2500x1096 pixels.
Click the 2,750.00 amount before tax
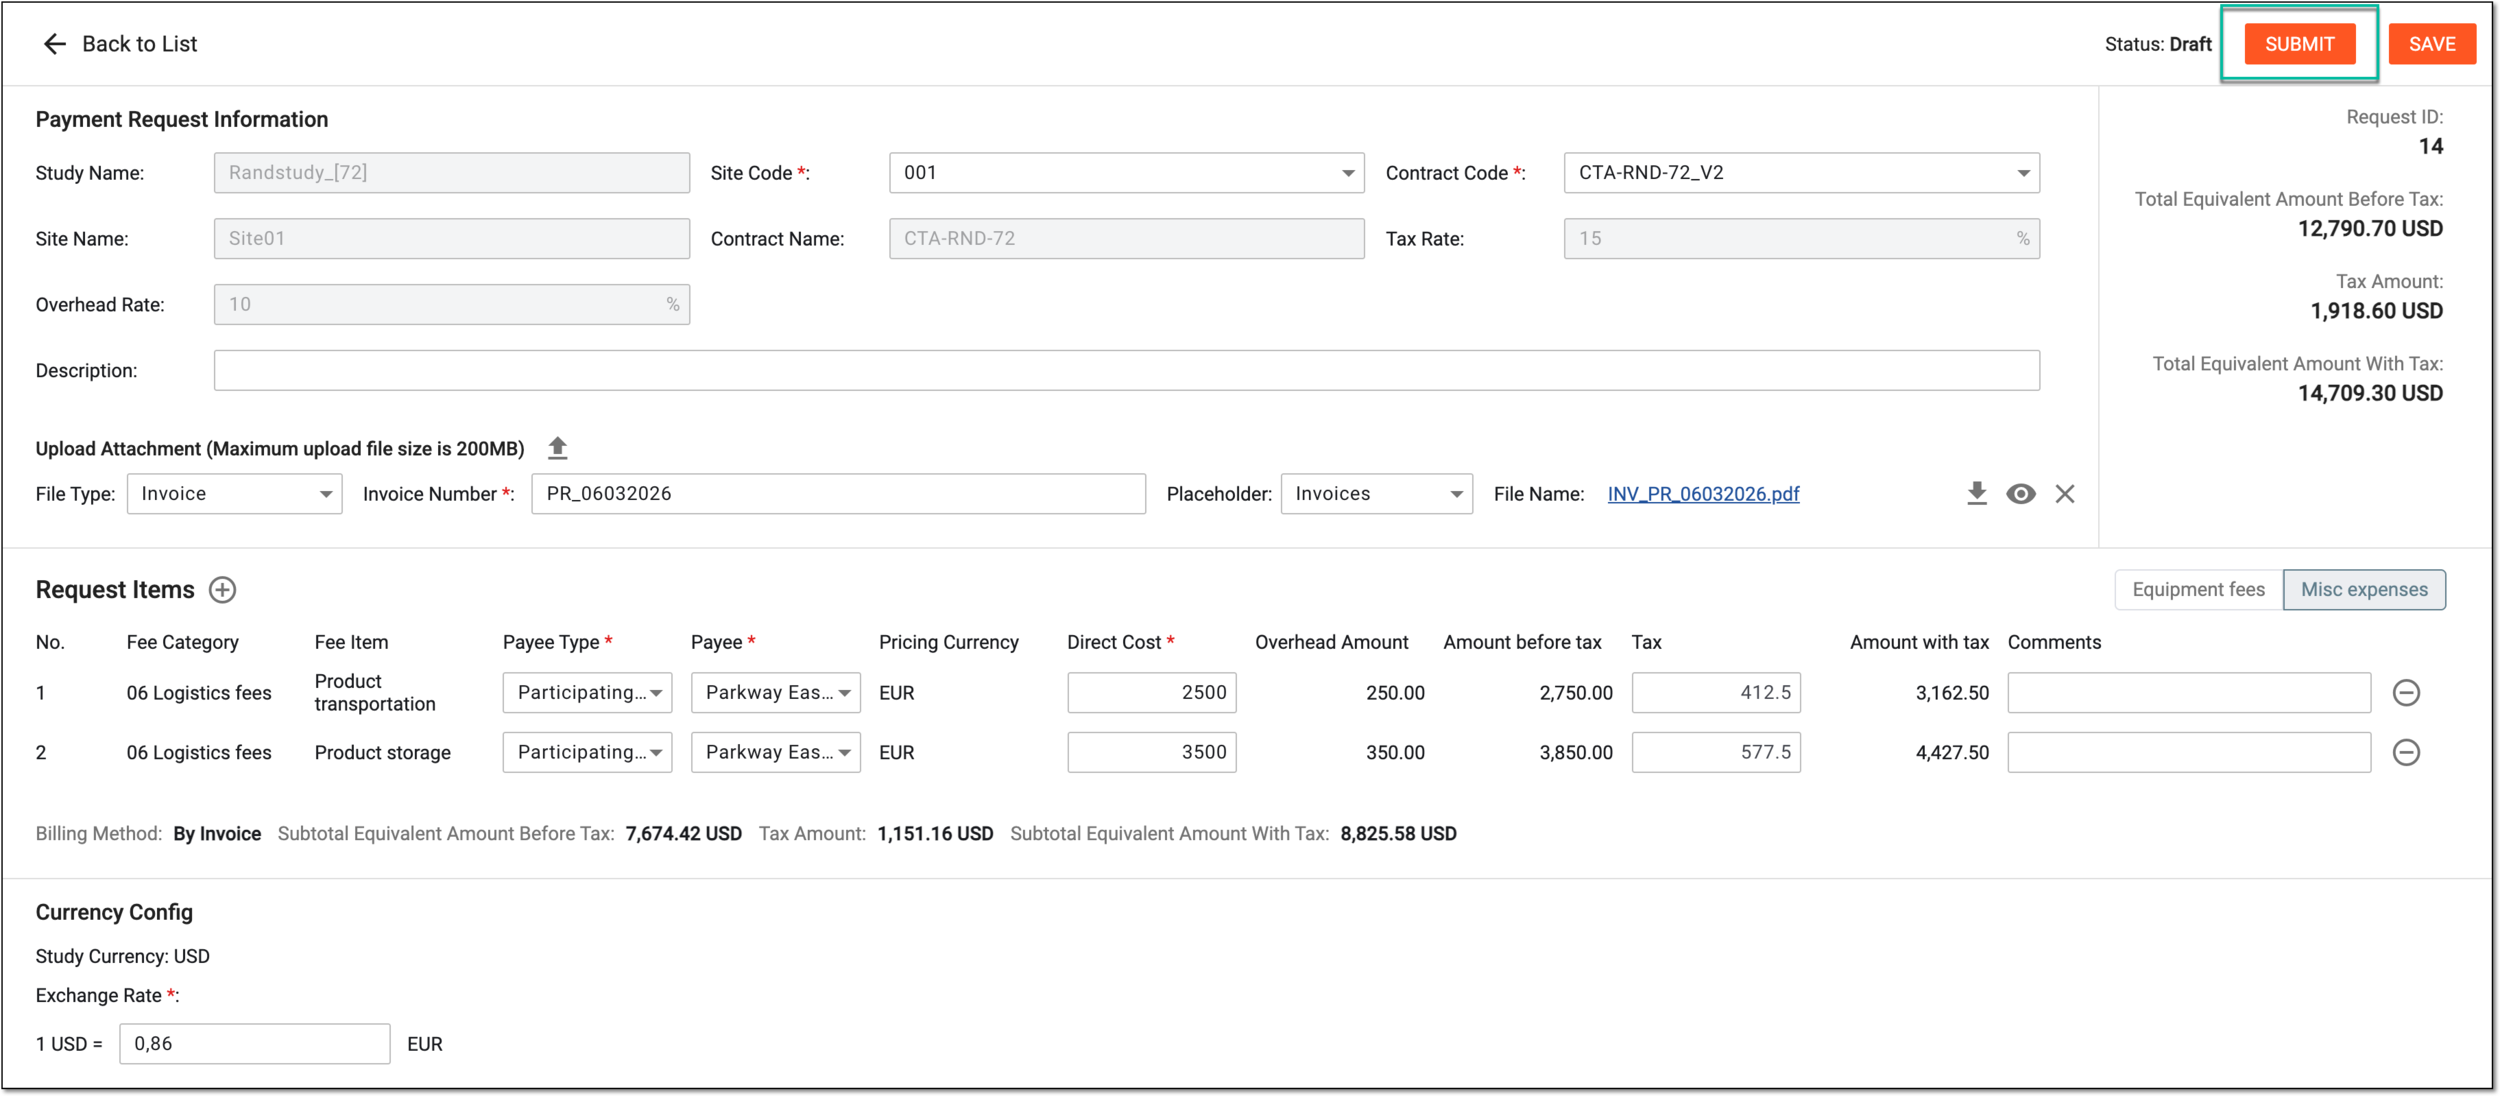pyautogui.click(x=1576, y=693)
